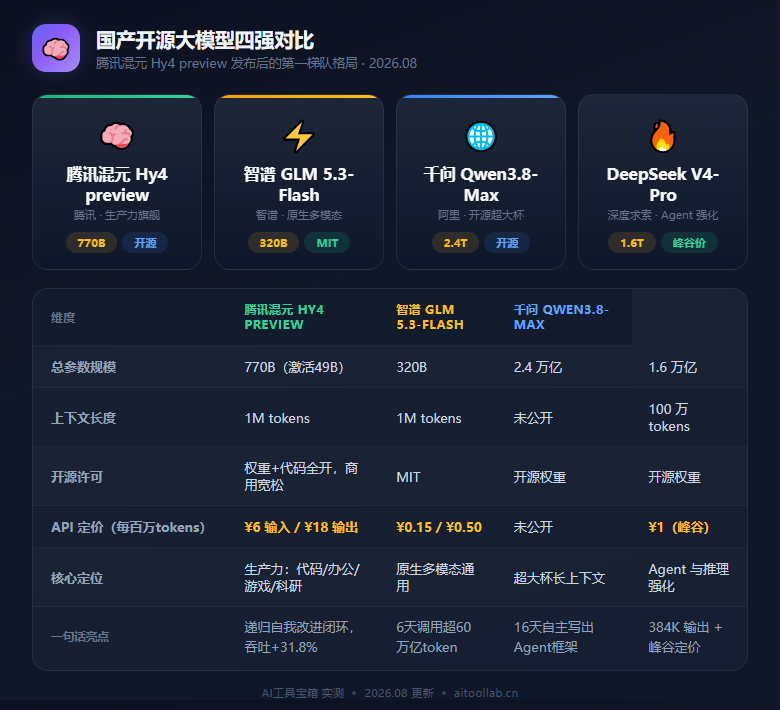The height and width of the screenshot is (710, 780).
Task: Click the 1.6T badge
Action: point(632,243)
